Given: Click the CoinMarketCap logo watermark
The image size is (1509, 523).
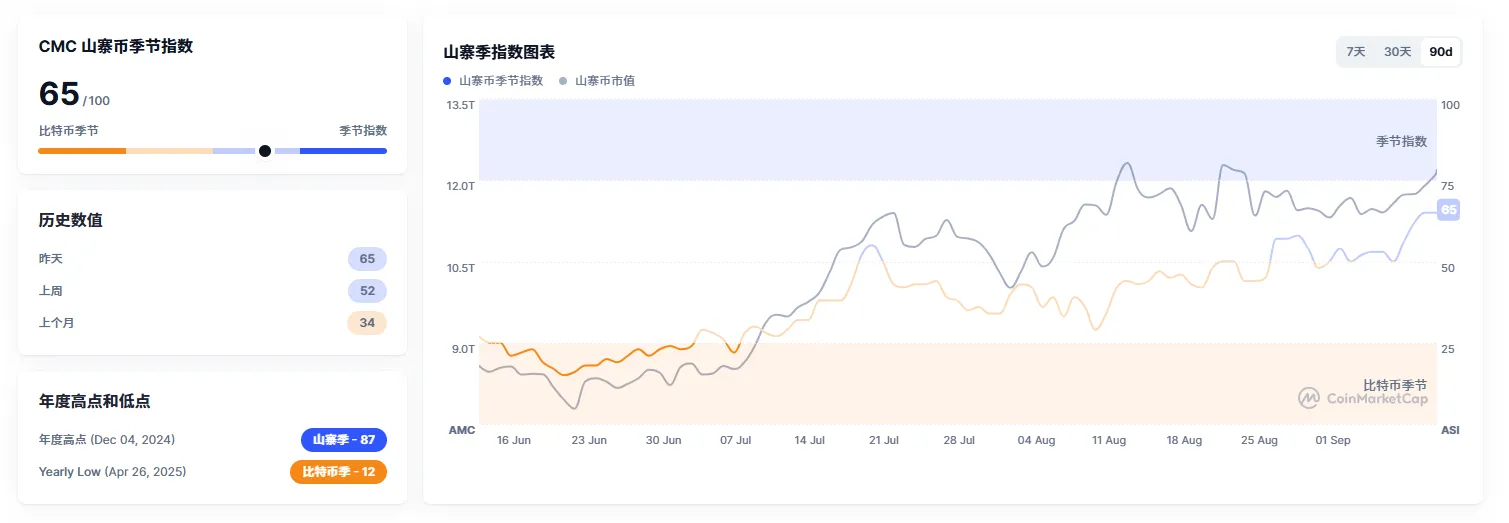Looking at the screenshot, I should coord(1363,398).
